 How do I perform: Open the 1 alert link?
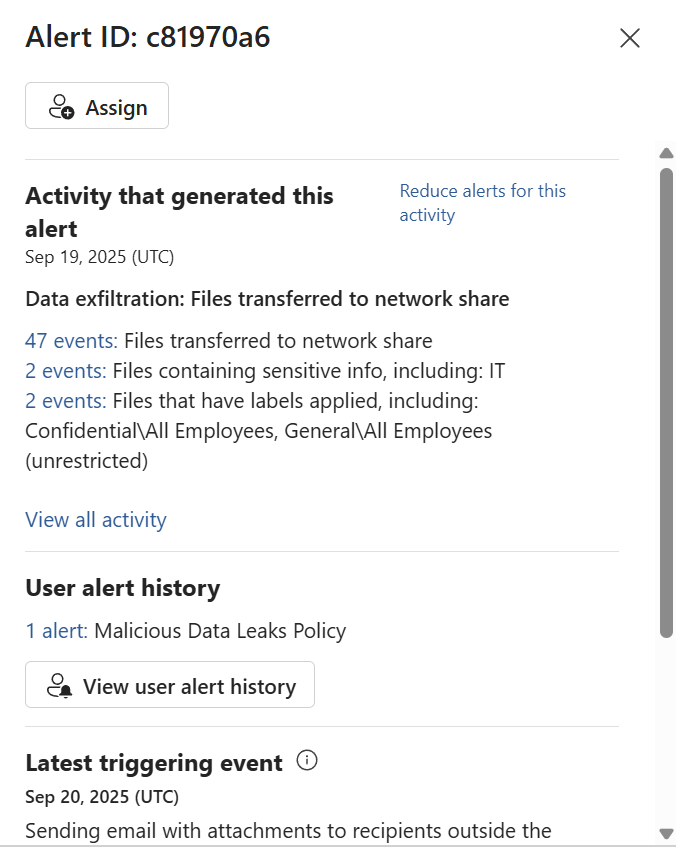click(x=56, y=631)
